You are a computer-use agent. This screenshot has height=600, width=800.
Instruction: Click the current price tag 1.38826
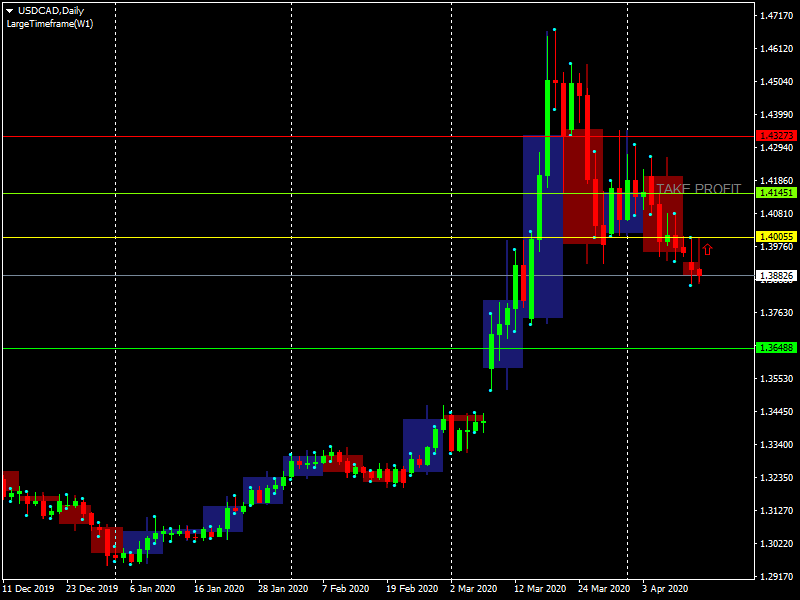click(776, 276)
